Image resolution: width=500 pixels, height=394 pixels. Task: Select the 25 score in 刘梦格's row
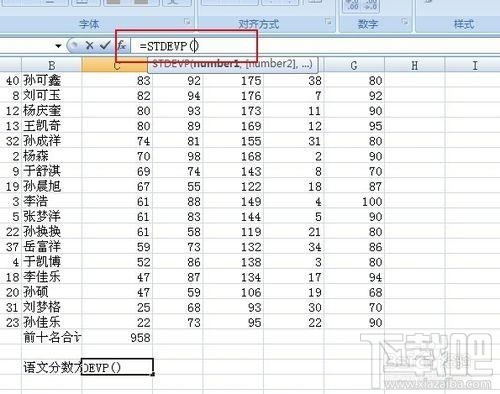click(117, 307)
